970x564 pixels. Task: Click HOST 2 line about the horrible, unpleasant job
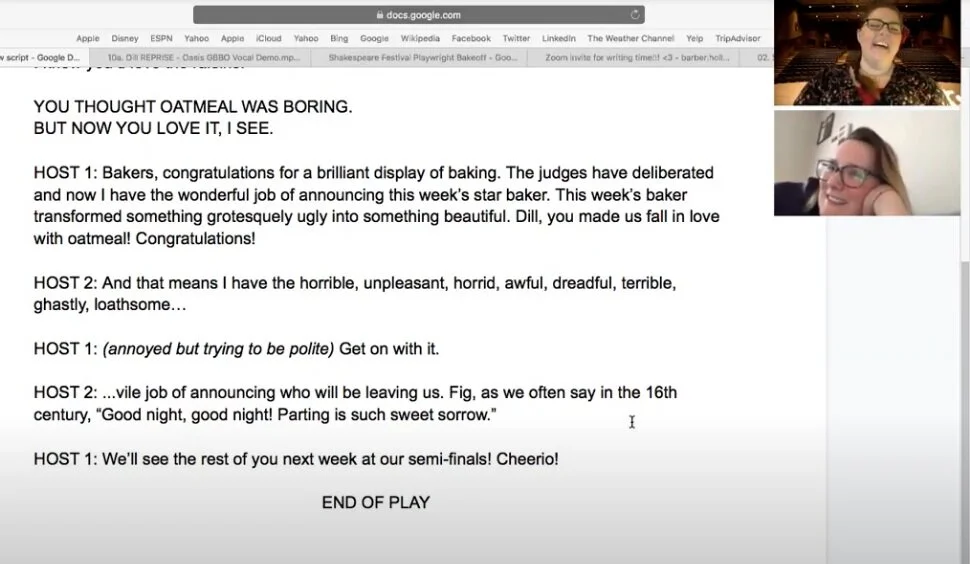[355, 294]
